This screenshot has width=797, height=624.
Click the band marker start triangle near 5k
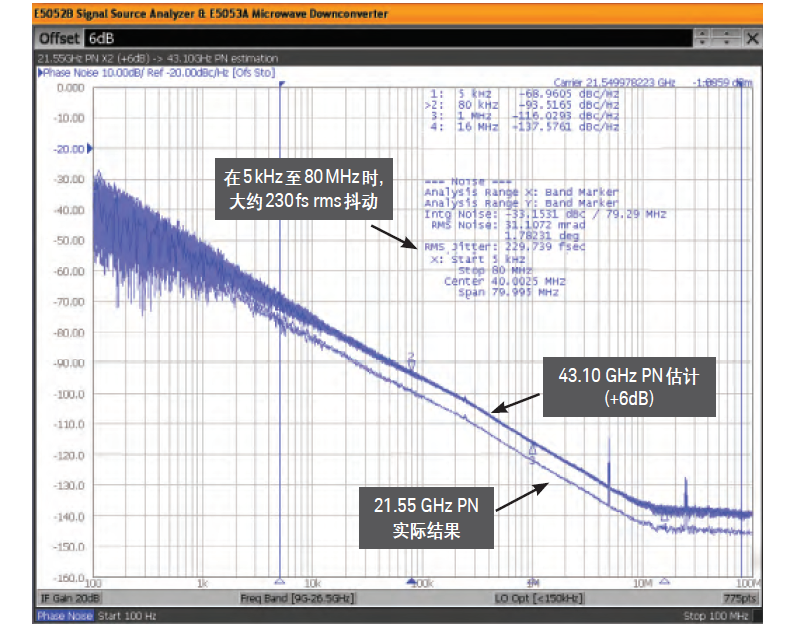pyautogui.click(x=280, y=581)
